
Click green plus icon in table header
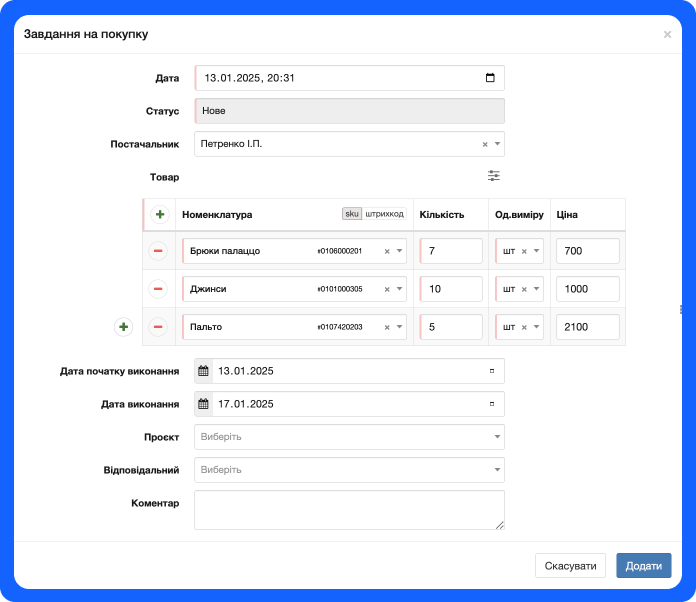[x=159, y=214]
